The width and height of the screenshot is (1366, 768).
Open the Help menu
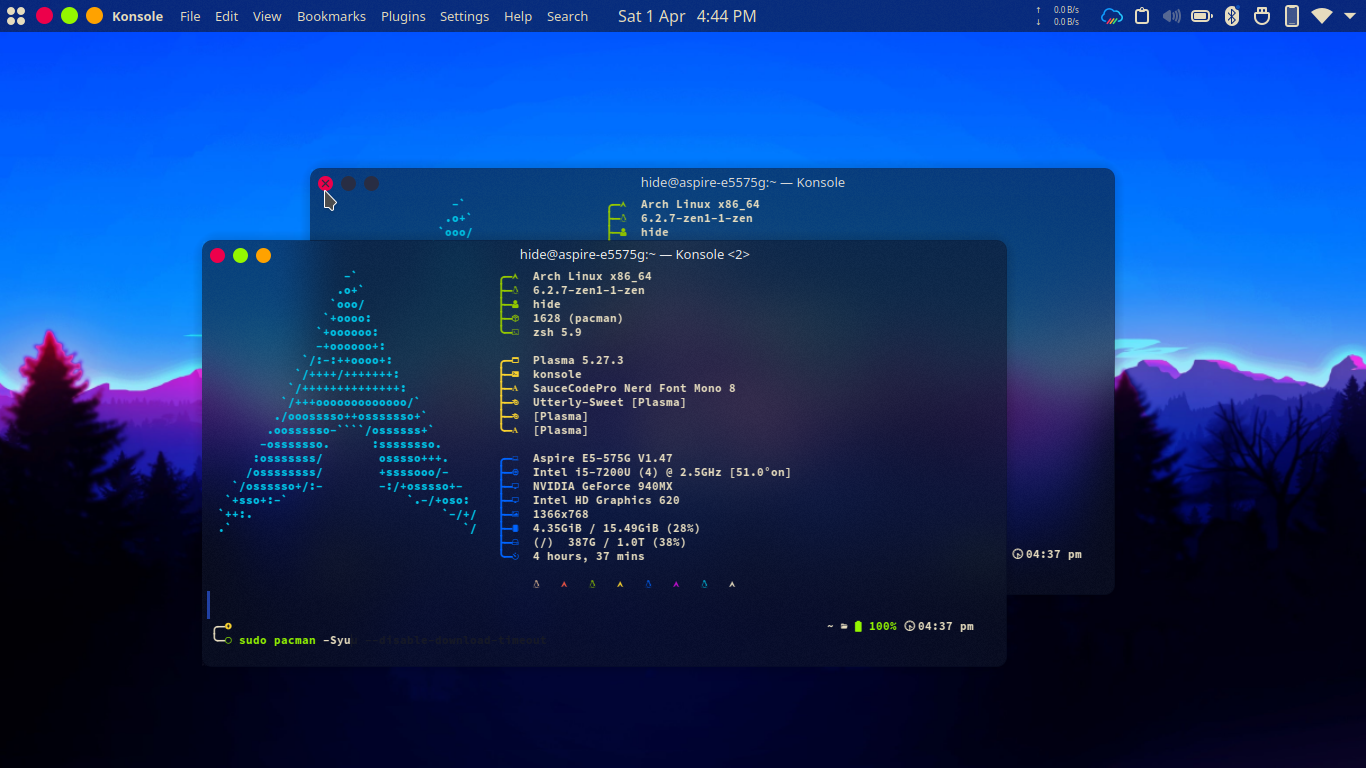tap(518, 16)
